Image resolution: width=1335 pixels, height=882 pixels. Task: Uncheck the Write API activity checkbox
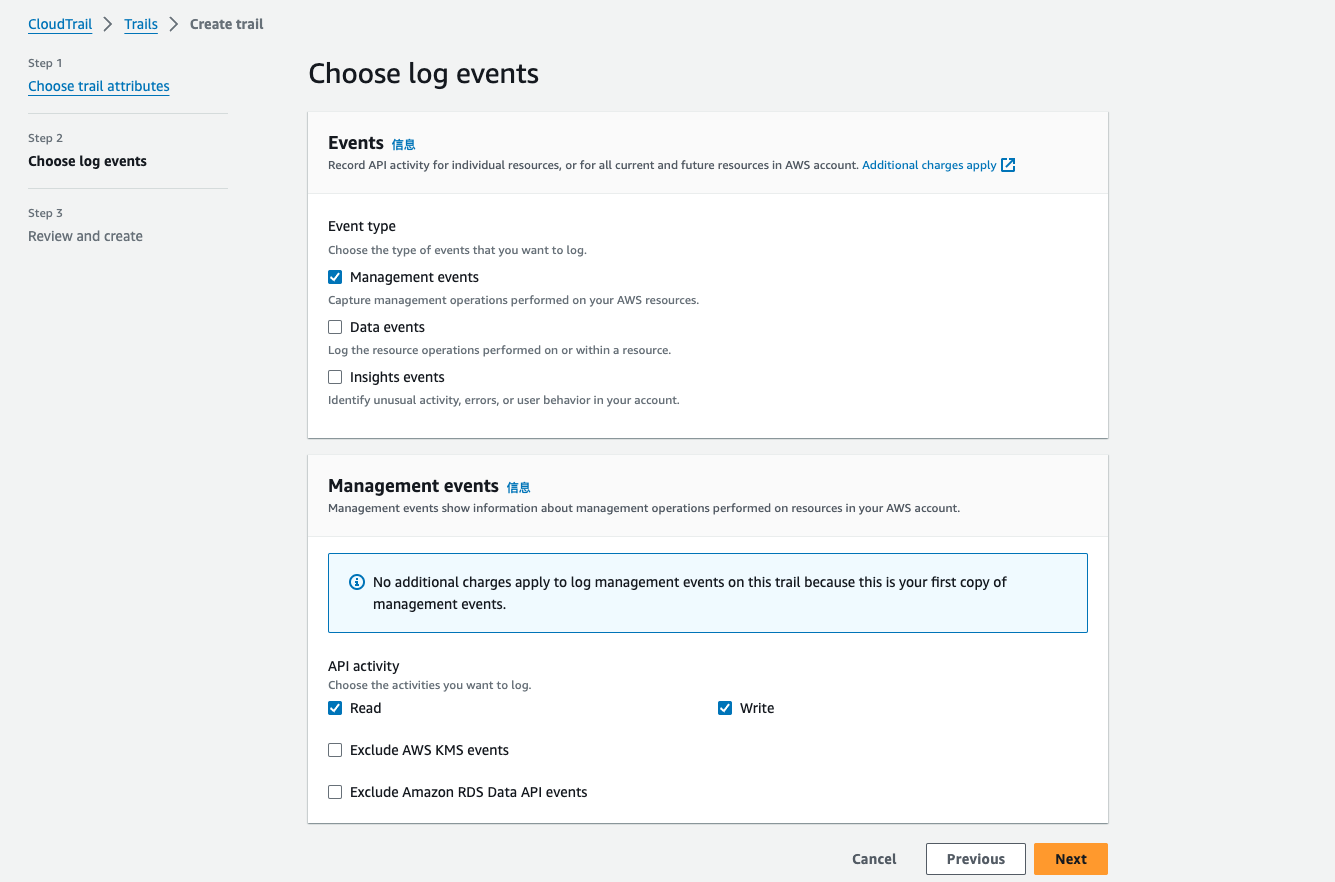click(x=725, y=708)
